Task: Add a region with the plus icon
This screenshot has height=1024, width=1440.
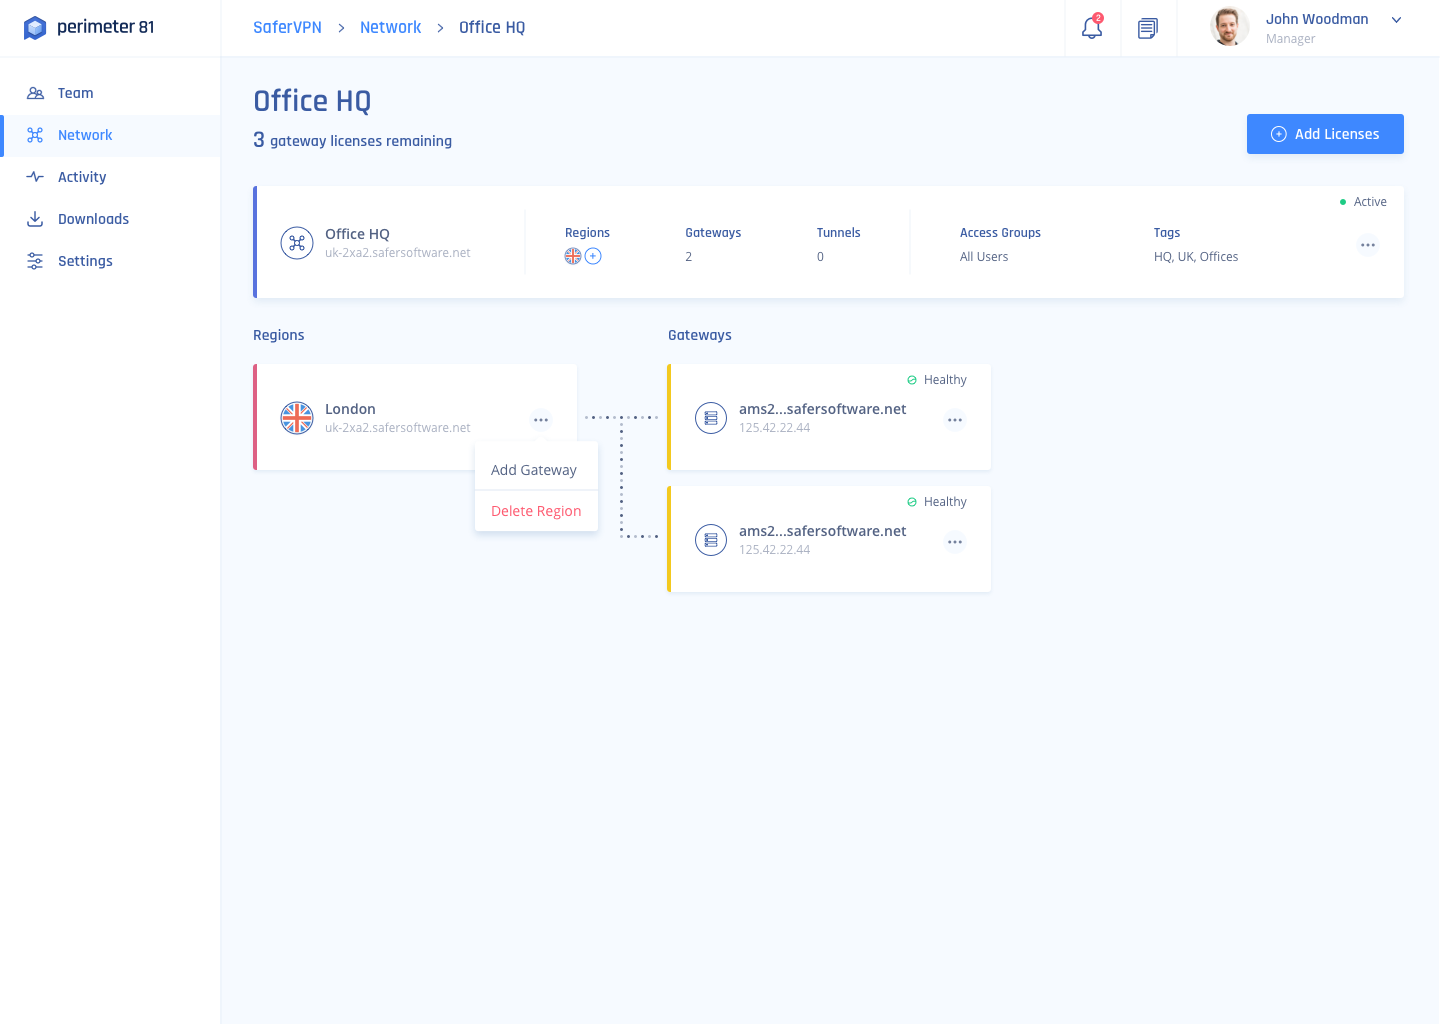Action: 593,256
